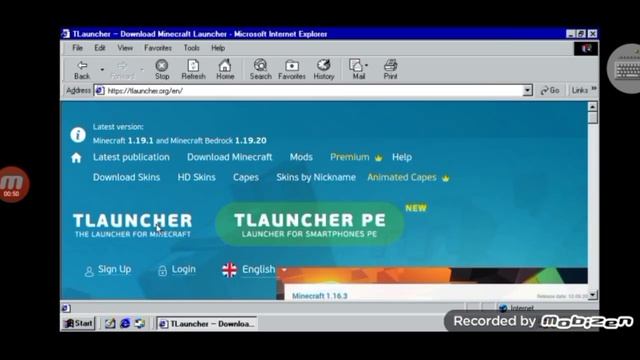This screenshot has height=360, width=640.
Task: Open the View menu
Action: coord(125,48)
